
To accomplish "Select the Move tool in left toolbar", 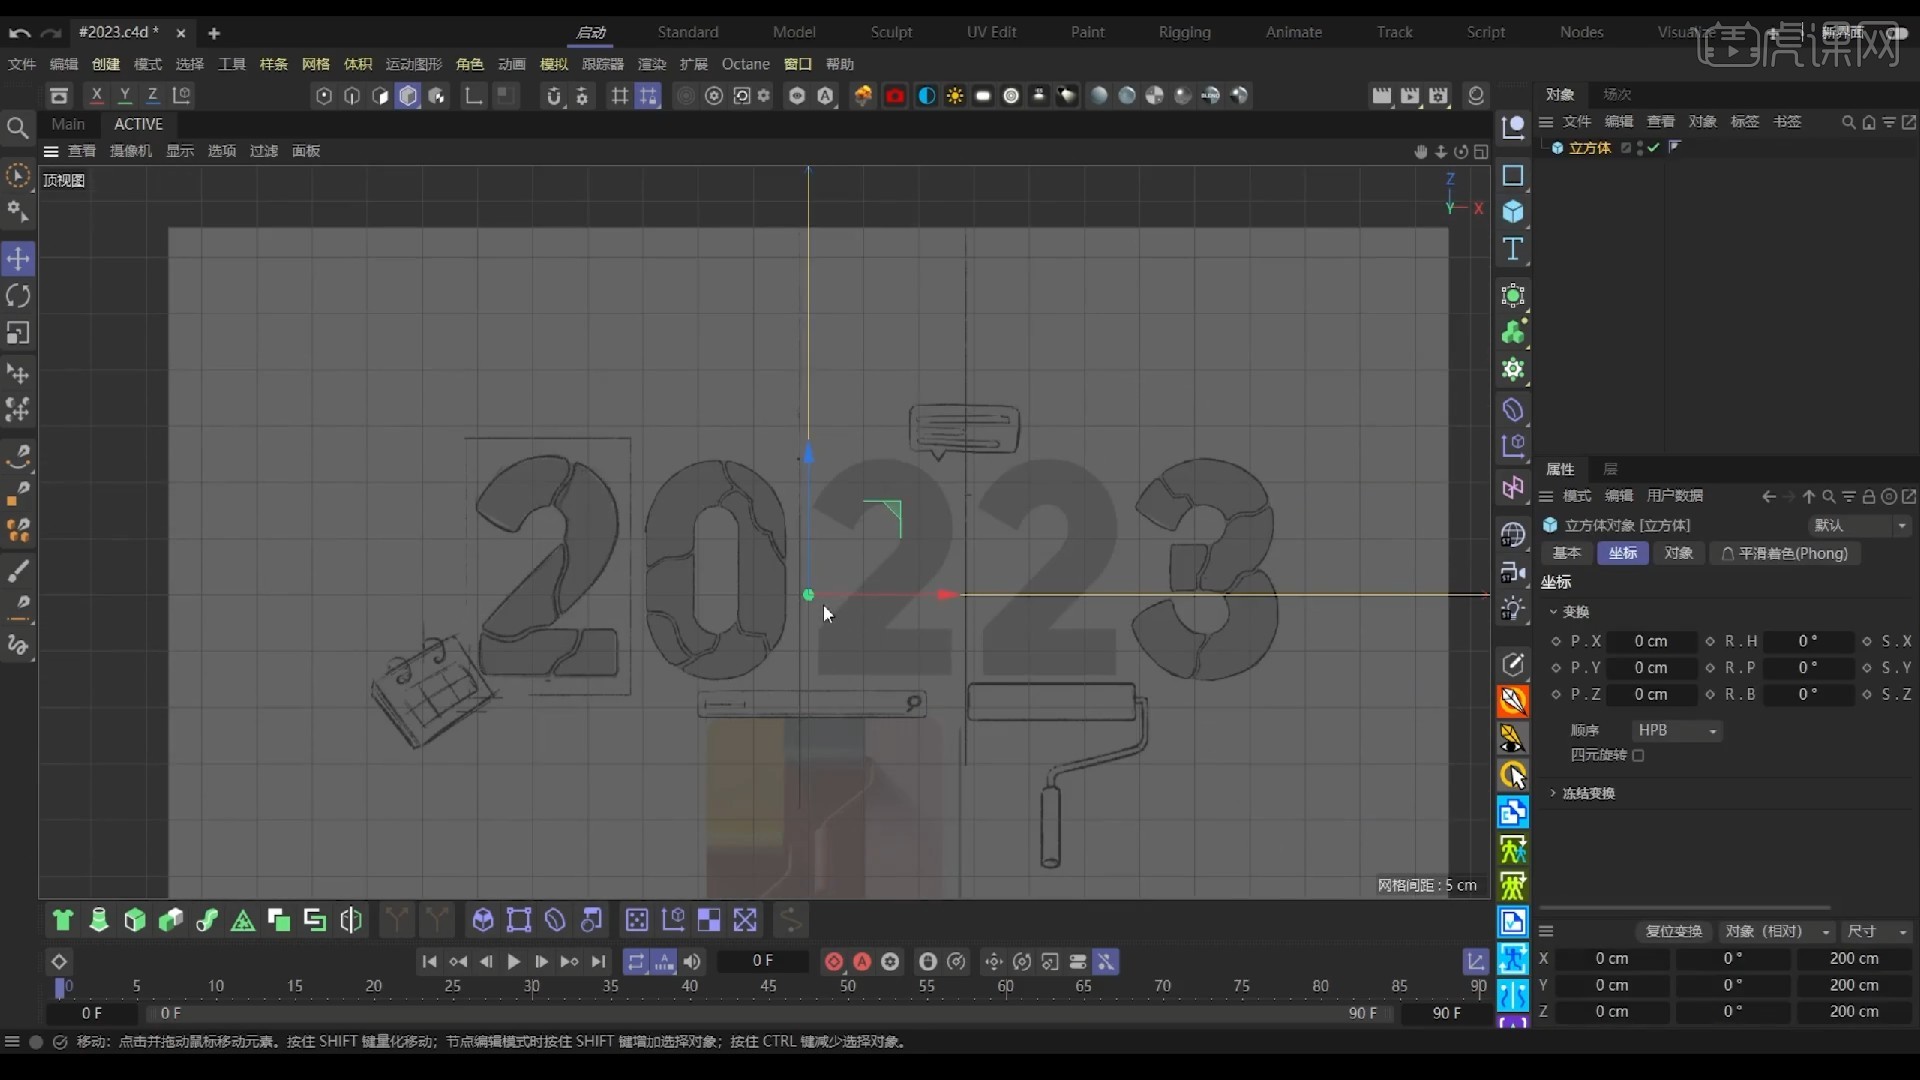I will (x=18, y=258).
